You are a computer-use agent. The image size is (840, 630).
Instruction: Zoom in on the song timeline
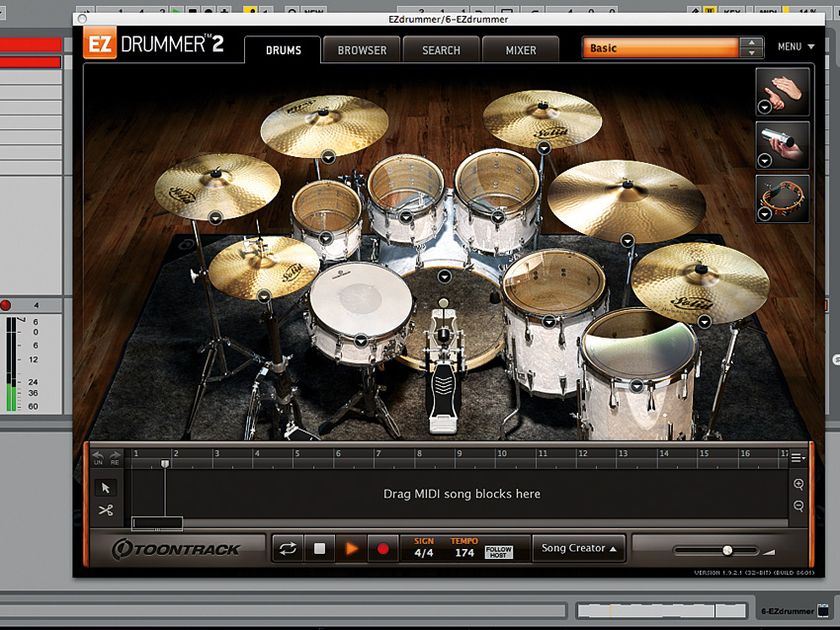[x=800, y=482]
